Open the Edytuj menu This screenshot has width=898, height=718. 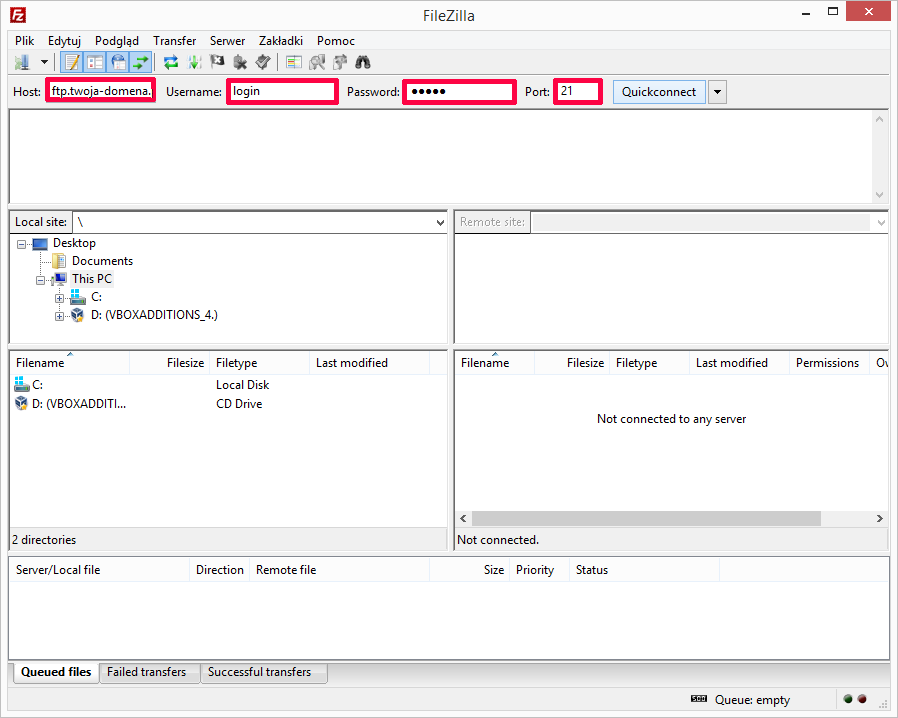click(x=64, y=41)
